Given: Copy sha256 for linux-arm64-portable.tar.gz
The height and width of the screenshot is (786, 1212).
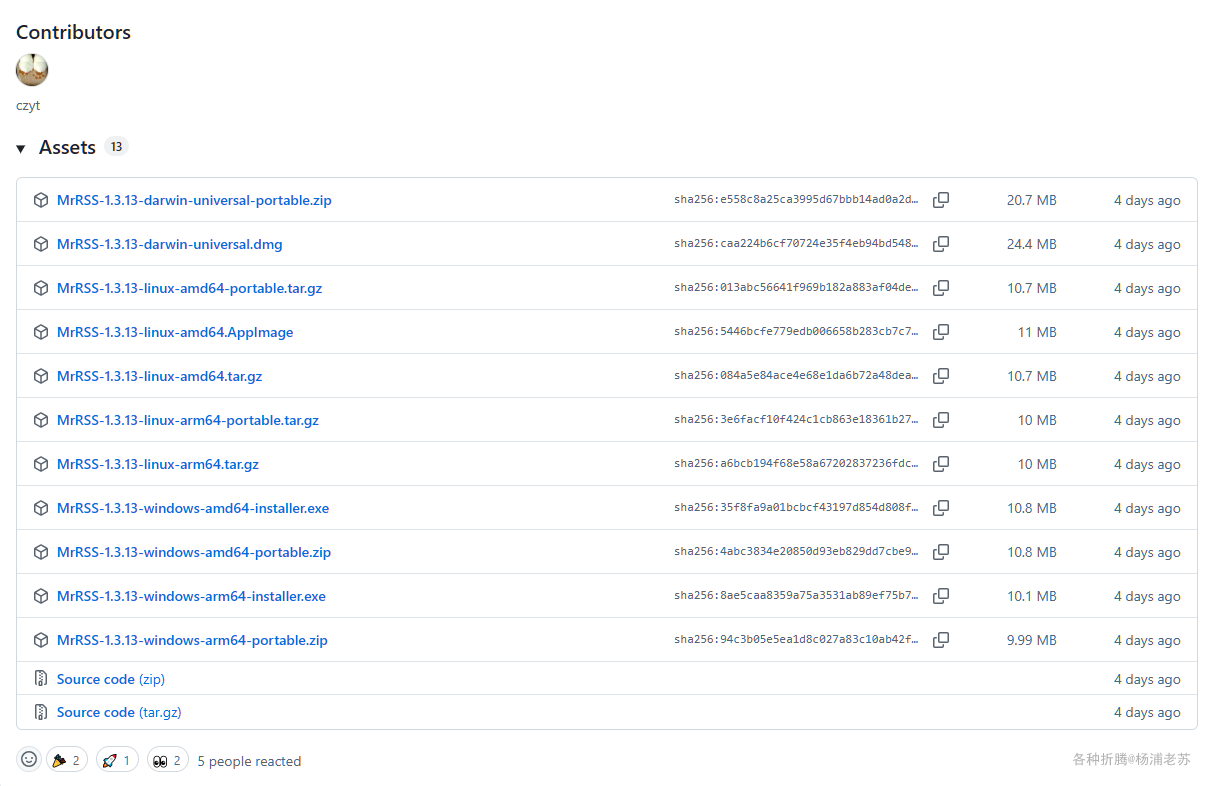Looking at the screenshot, I should click(941, 420).
